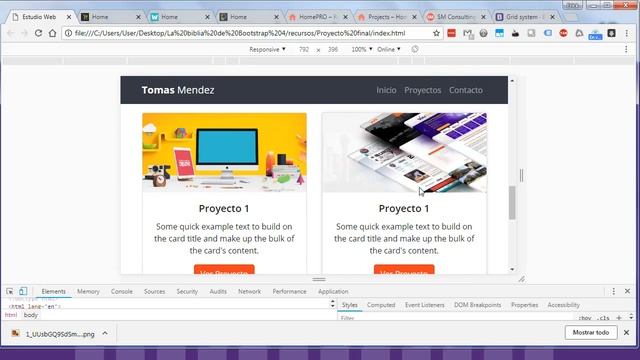Image resolution: width=640 pixels, height=360 pixels.
Task: Reload the page with the refresh icon
Action: click(x=38, y=33)
